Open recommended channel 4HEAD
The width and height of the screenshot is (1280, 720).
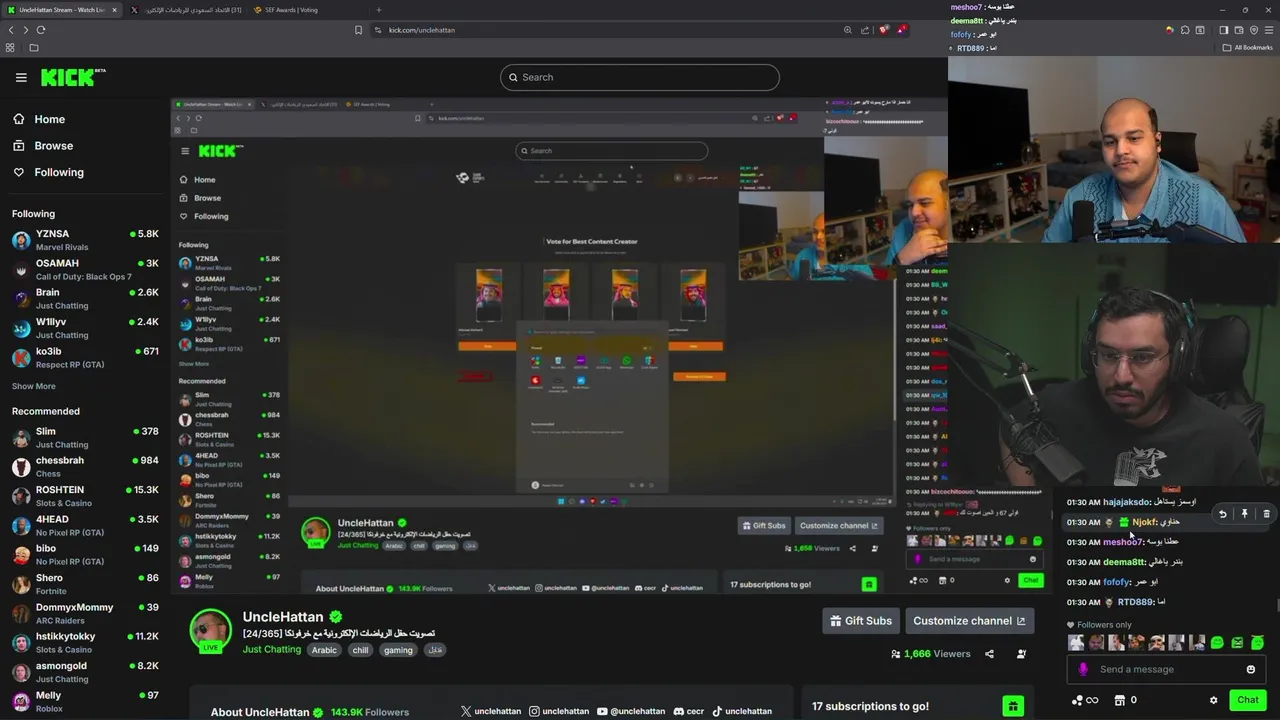click(x=85, y=525)
